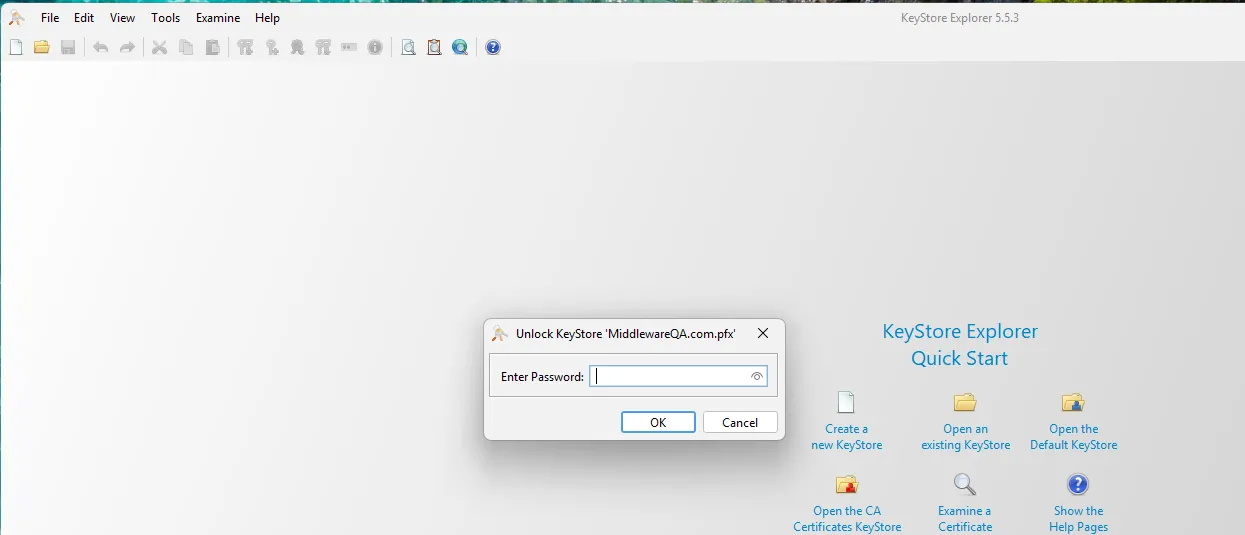
Task: Click the Set KeyStore Password toolbar icon
Action: (x=349, y=47)
